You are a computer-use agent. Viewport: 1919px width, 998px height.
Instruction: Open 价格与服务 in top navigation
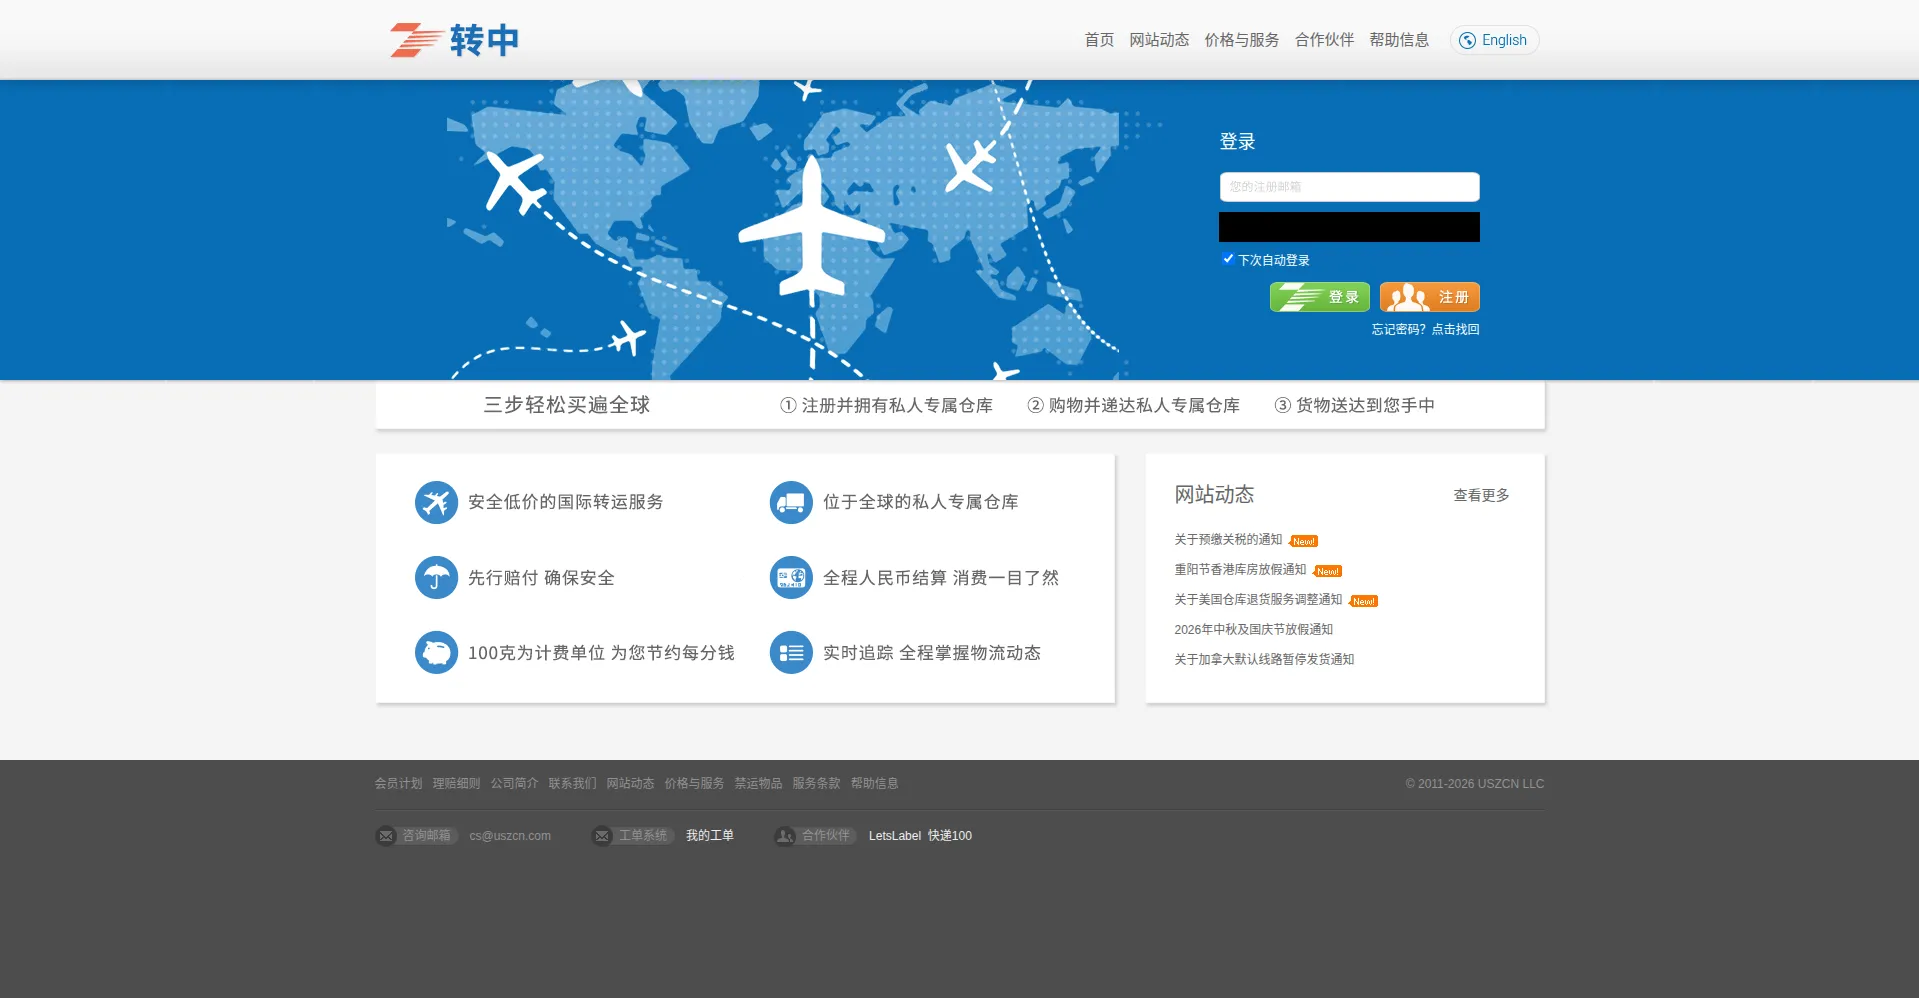click(x=1242, y=40)
